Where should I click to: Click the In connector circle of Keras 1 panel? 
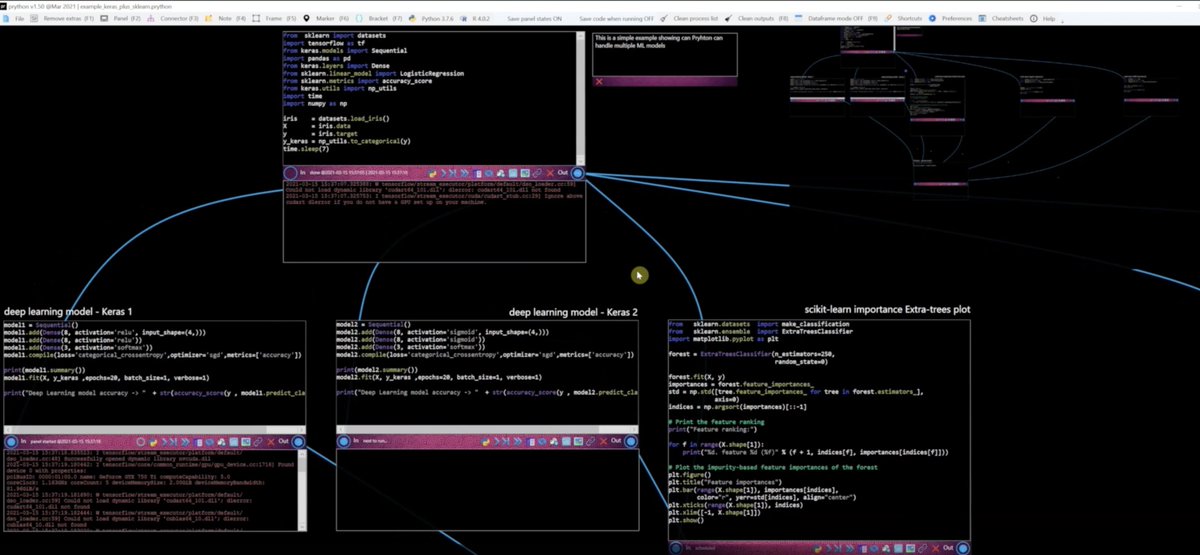[11, 441]
